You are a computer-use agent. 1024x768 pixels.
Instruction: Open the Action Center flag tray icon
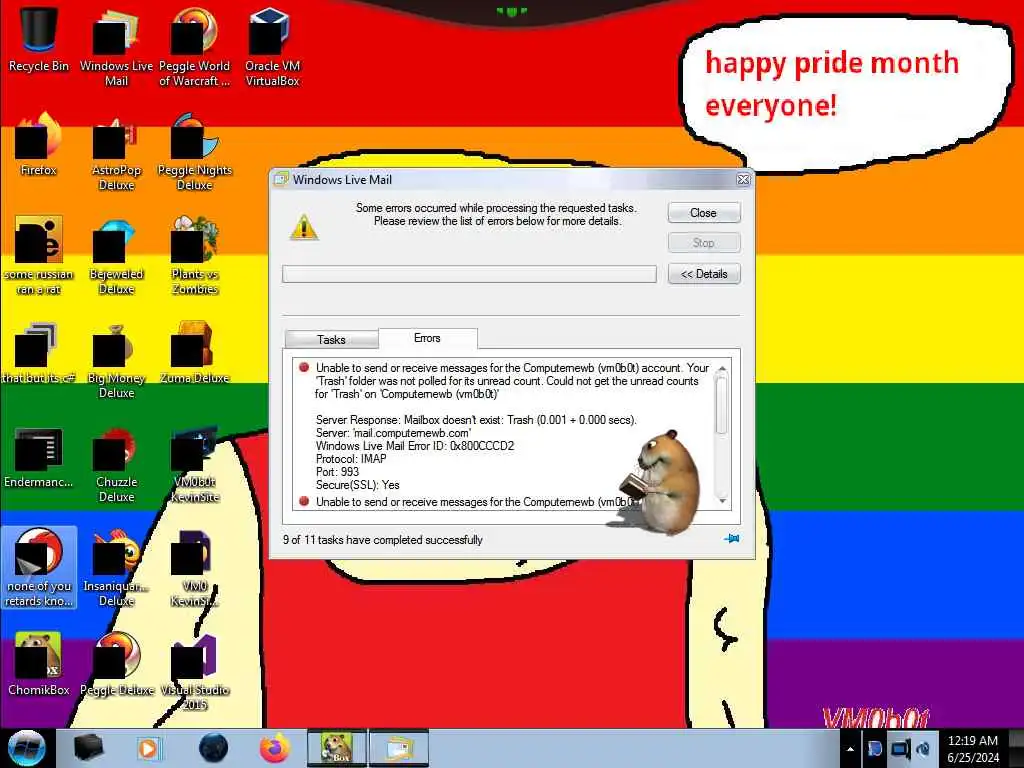(x=874, y=749)
